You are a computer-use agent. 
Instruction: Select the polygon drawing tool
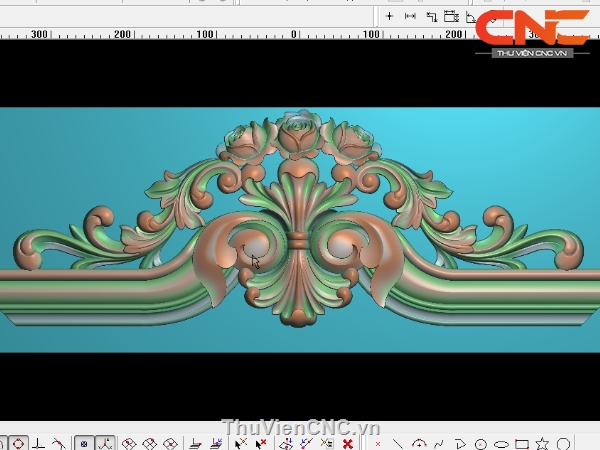(x=460, y=443)
